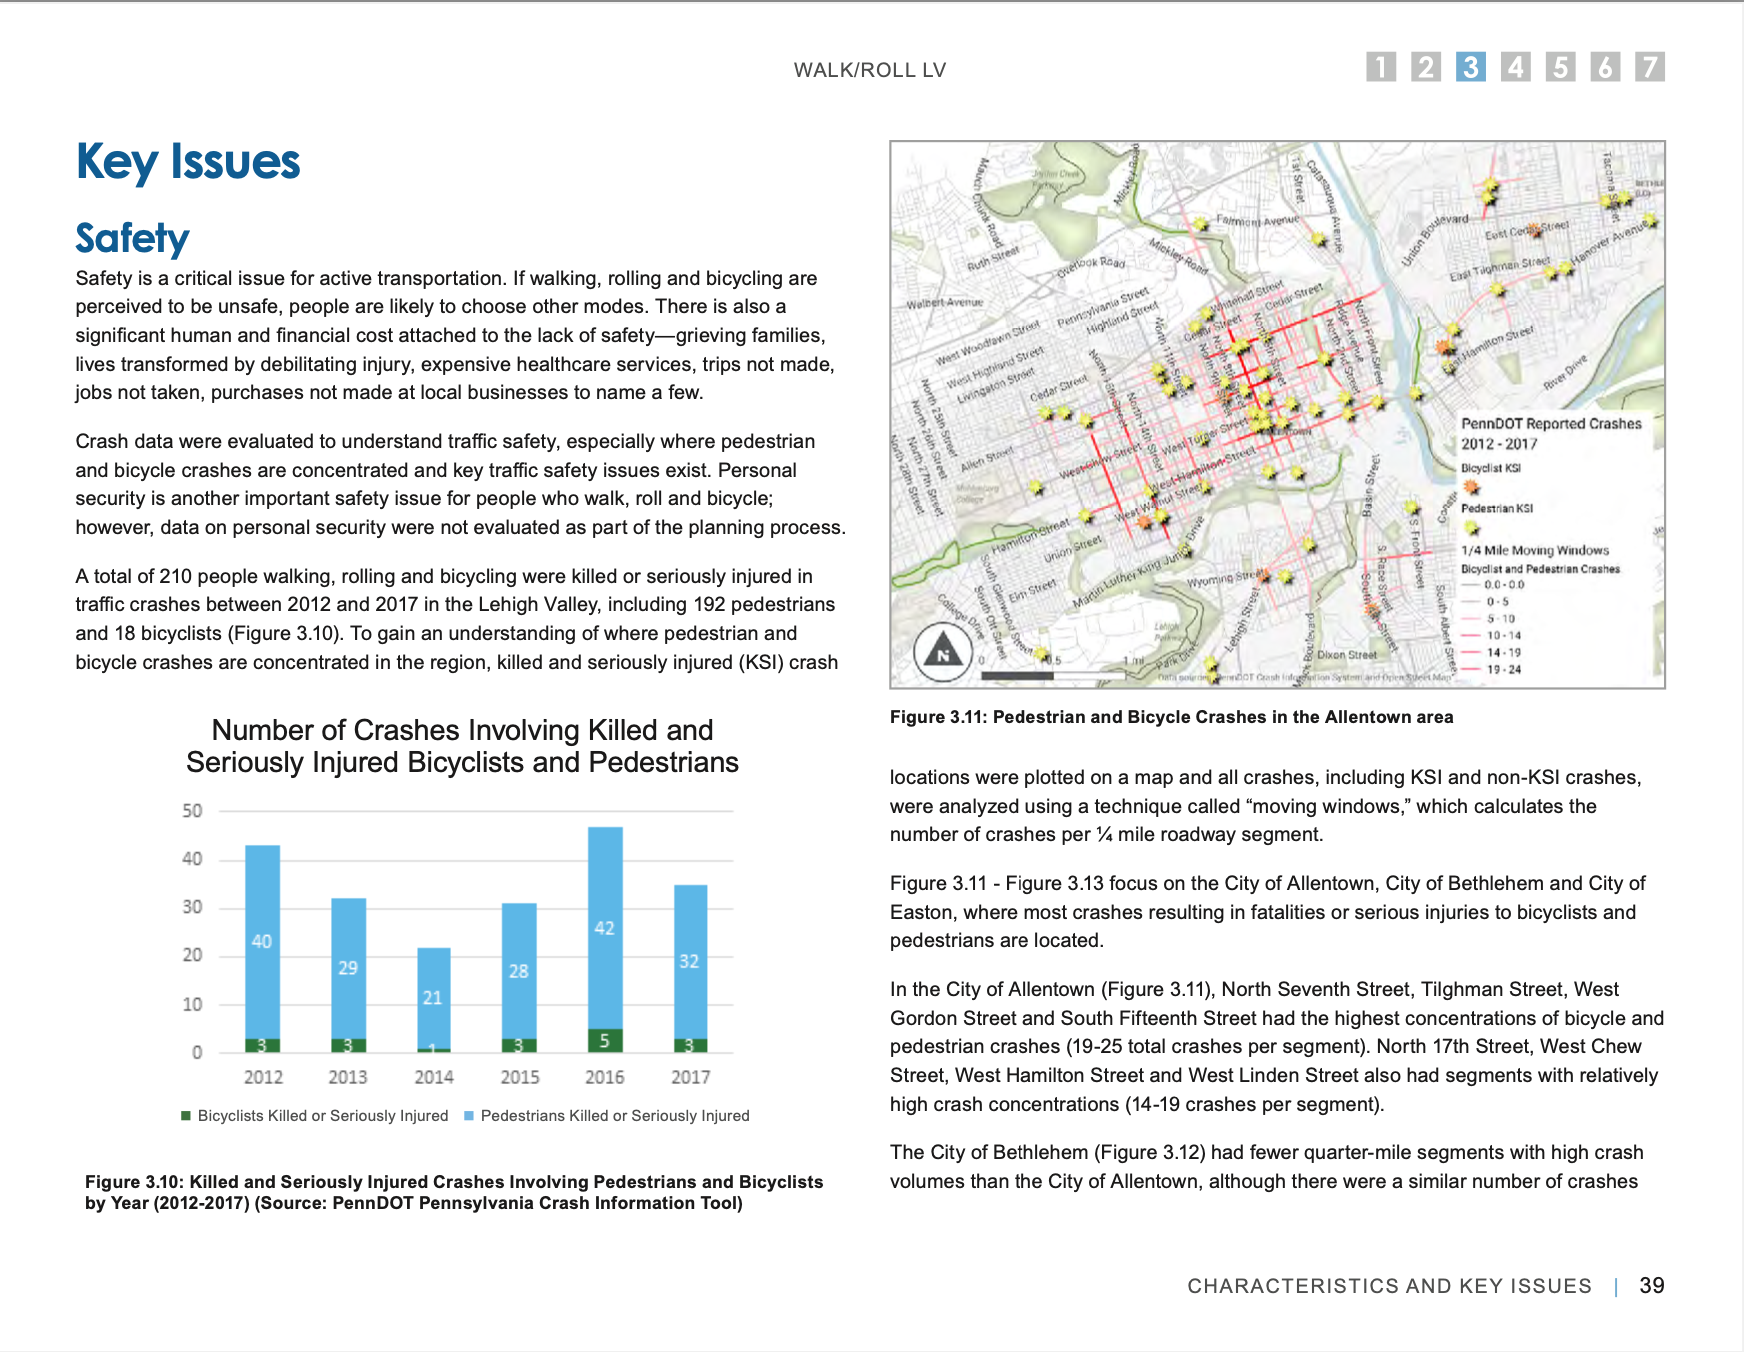
Task: Go to chapter 7 navigation box
Action: [1650, 67]
